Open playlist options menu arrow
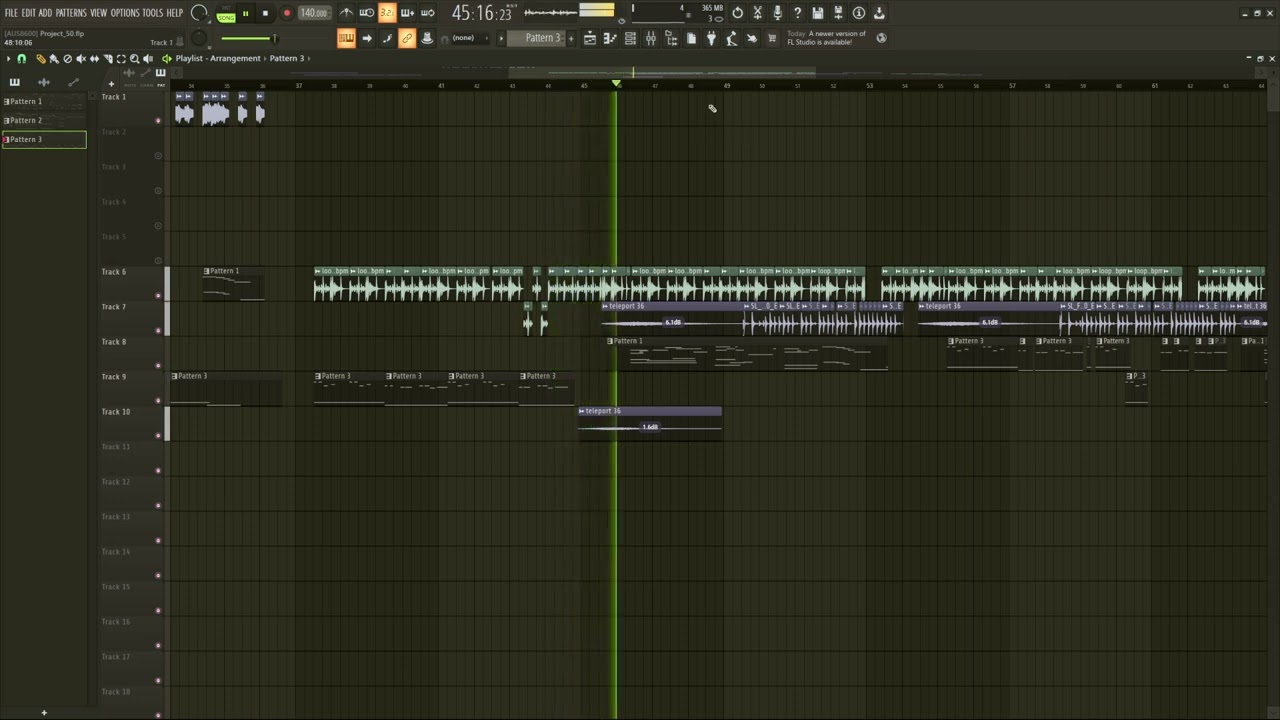The width and height of the screenshot is (1280, 720). point(9,59)
